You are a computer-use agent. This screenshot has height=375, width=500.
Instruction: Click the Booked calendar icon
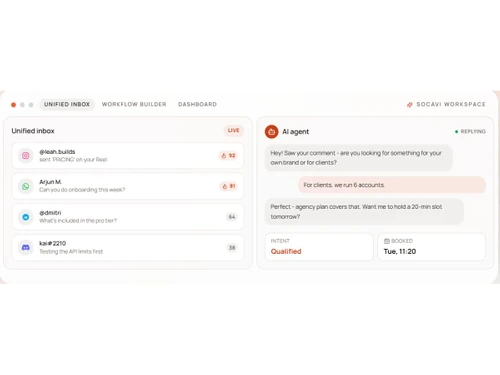[387, 241]
